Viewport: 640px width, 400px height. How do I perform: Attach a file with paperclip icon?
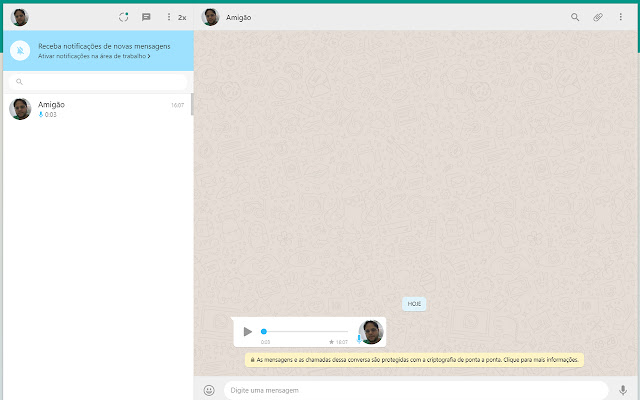tap(598, 17)
